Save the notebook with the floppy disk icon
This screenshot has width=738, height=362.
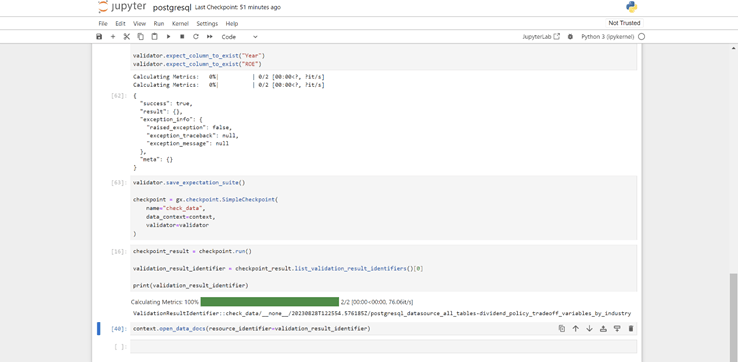pyautogui.click(x=99, y=37)
